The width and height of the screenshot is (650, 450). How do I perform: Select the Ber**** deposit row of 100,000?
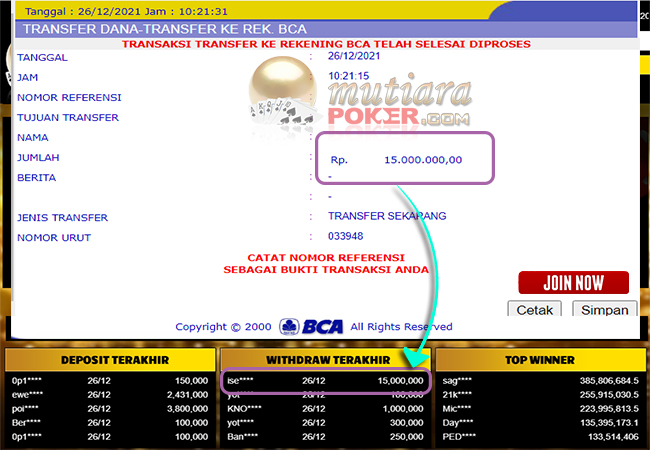[110, 423]
